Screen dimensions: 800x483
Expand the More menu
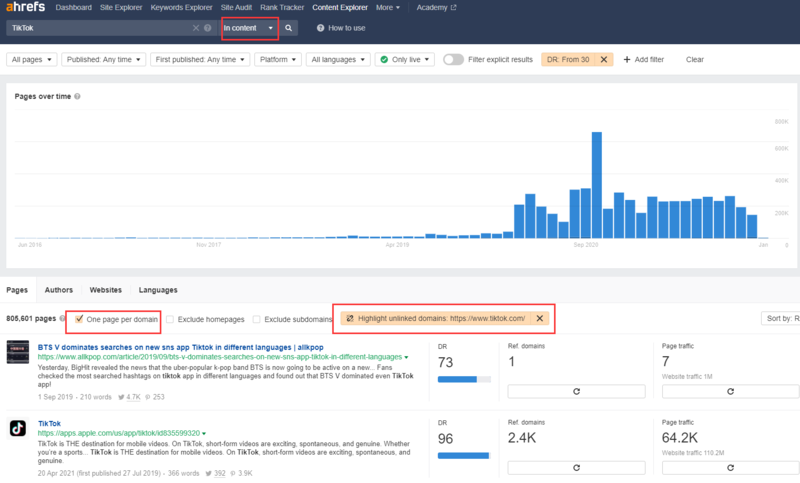(x=388, y=8)
